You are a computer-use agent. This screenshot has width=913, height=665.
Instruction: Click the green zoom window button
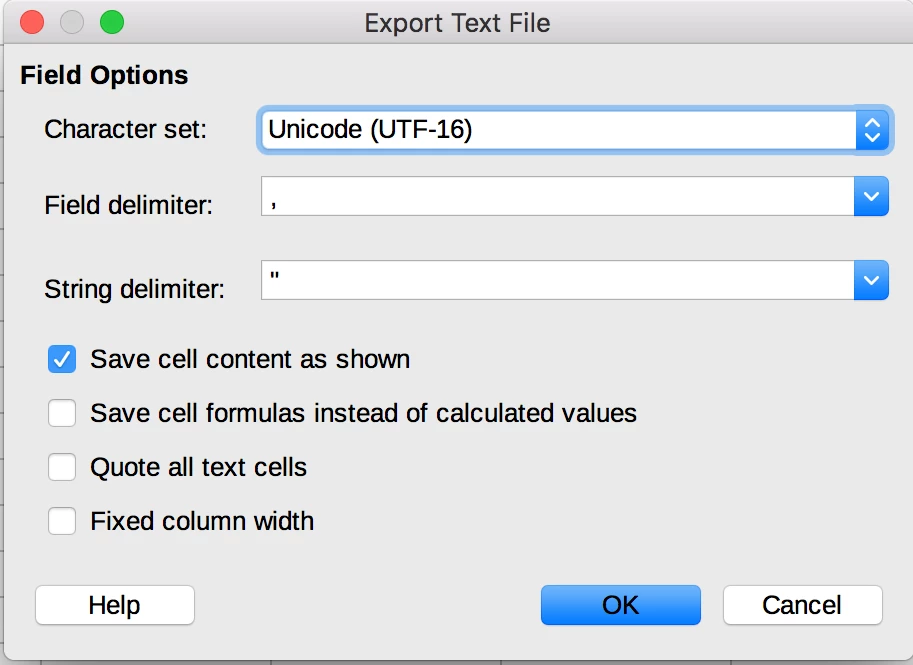[112, 22]
